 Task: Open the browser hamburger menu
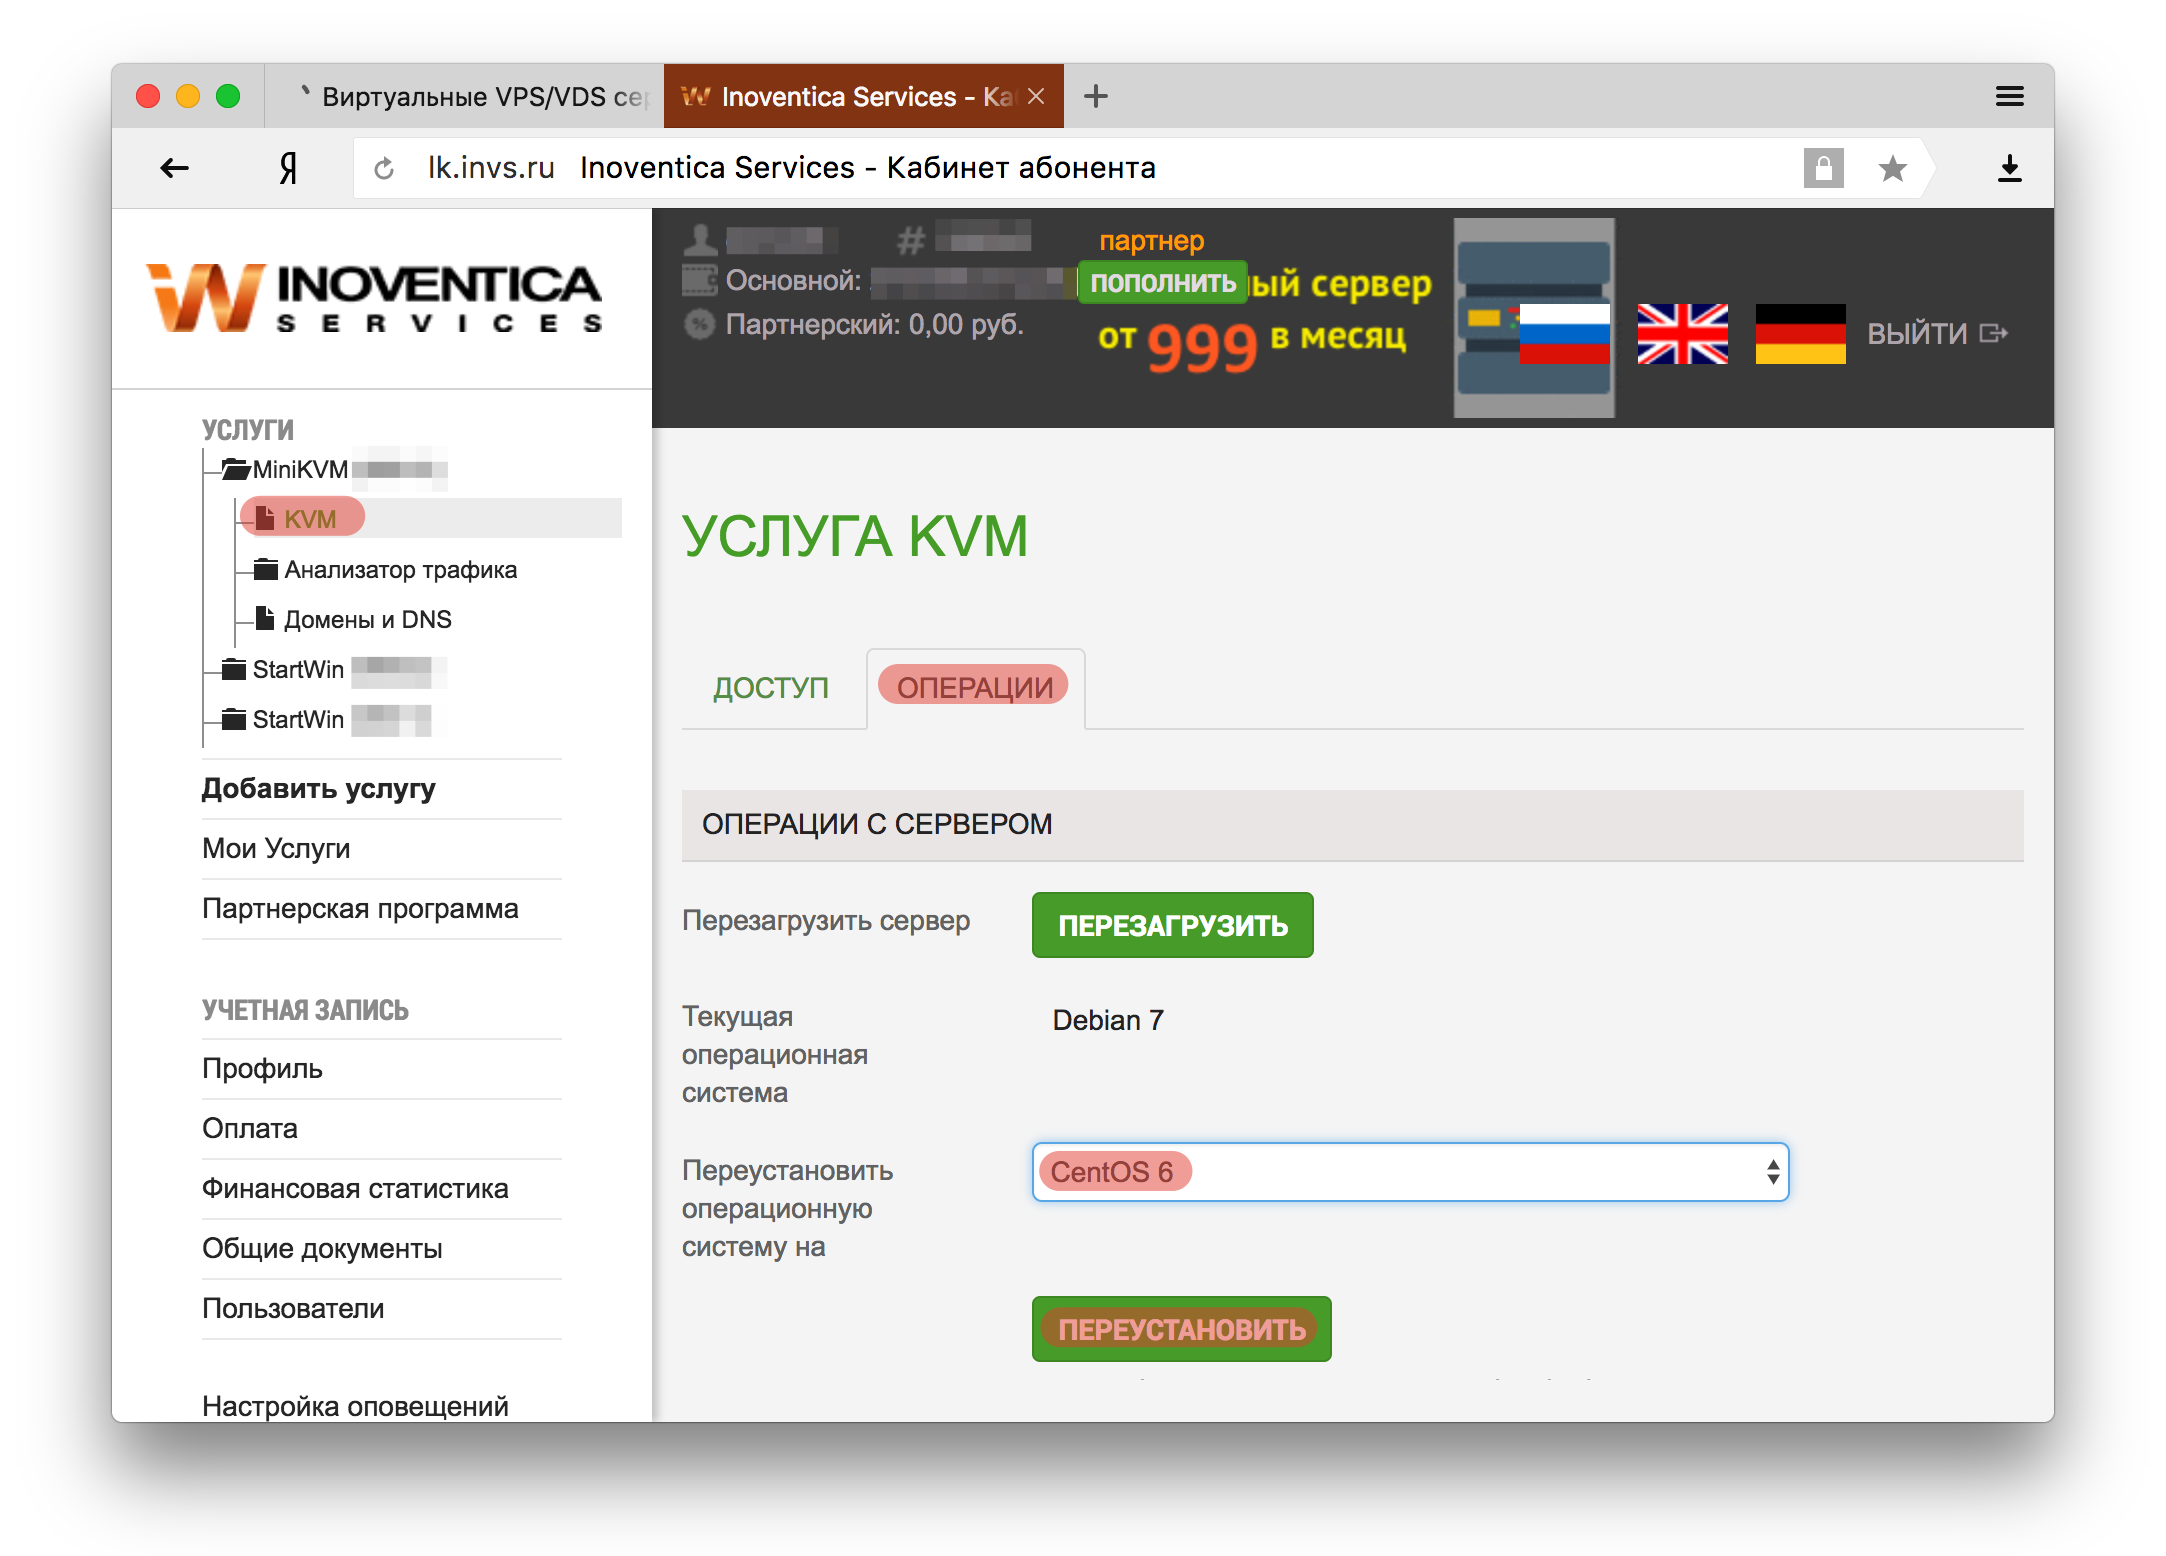click(2009, 96)
